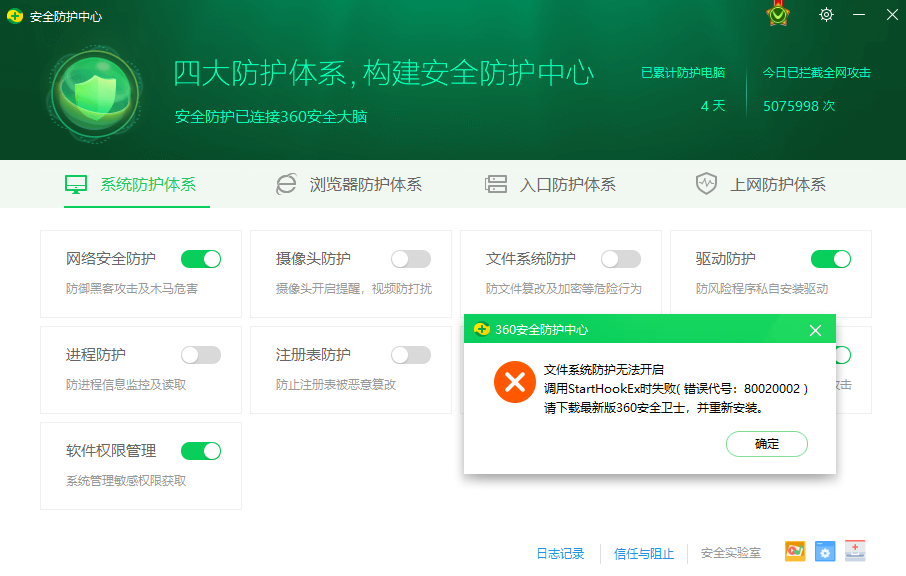Image resolution: width=906 pixels, height=576 pixels.
Task: Click the 文件系统防护 card title
Action: point(530,259)
